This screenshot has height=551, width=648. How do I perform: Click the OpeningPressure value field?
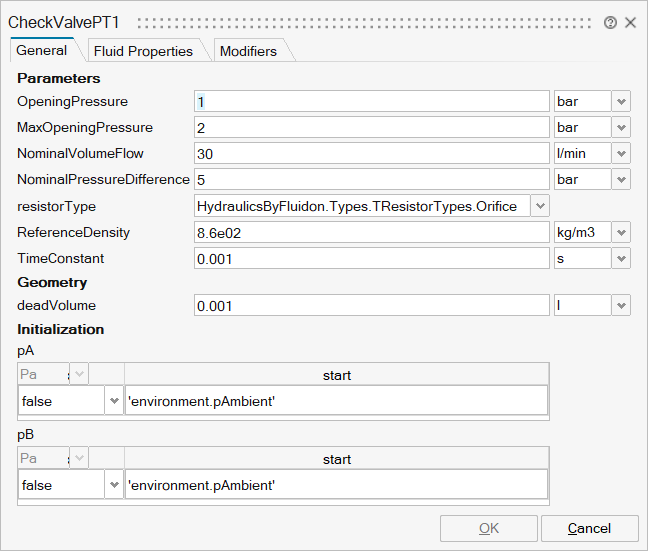tap(371, 102)
